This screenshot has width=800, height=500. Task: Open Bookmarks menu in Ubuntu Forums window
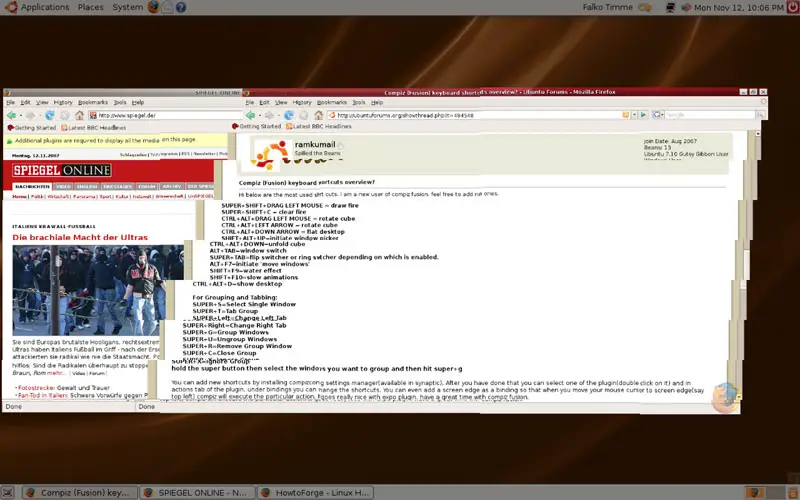coord(332,102)
